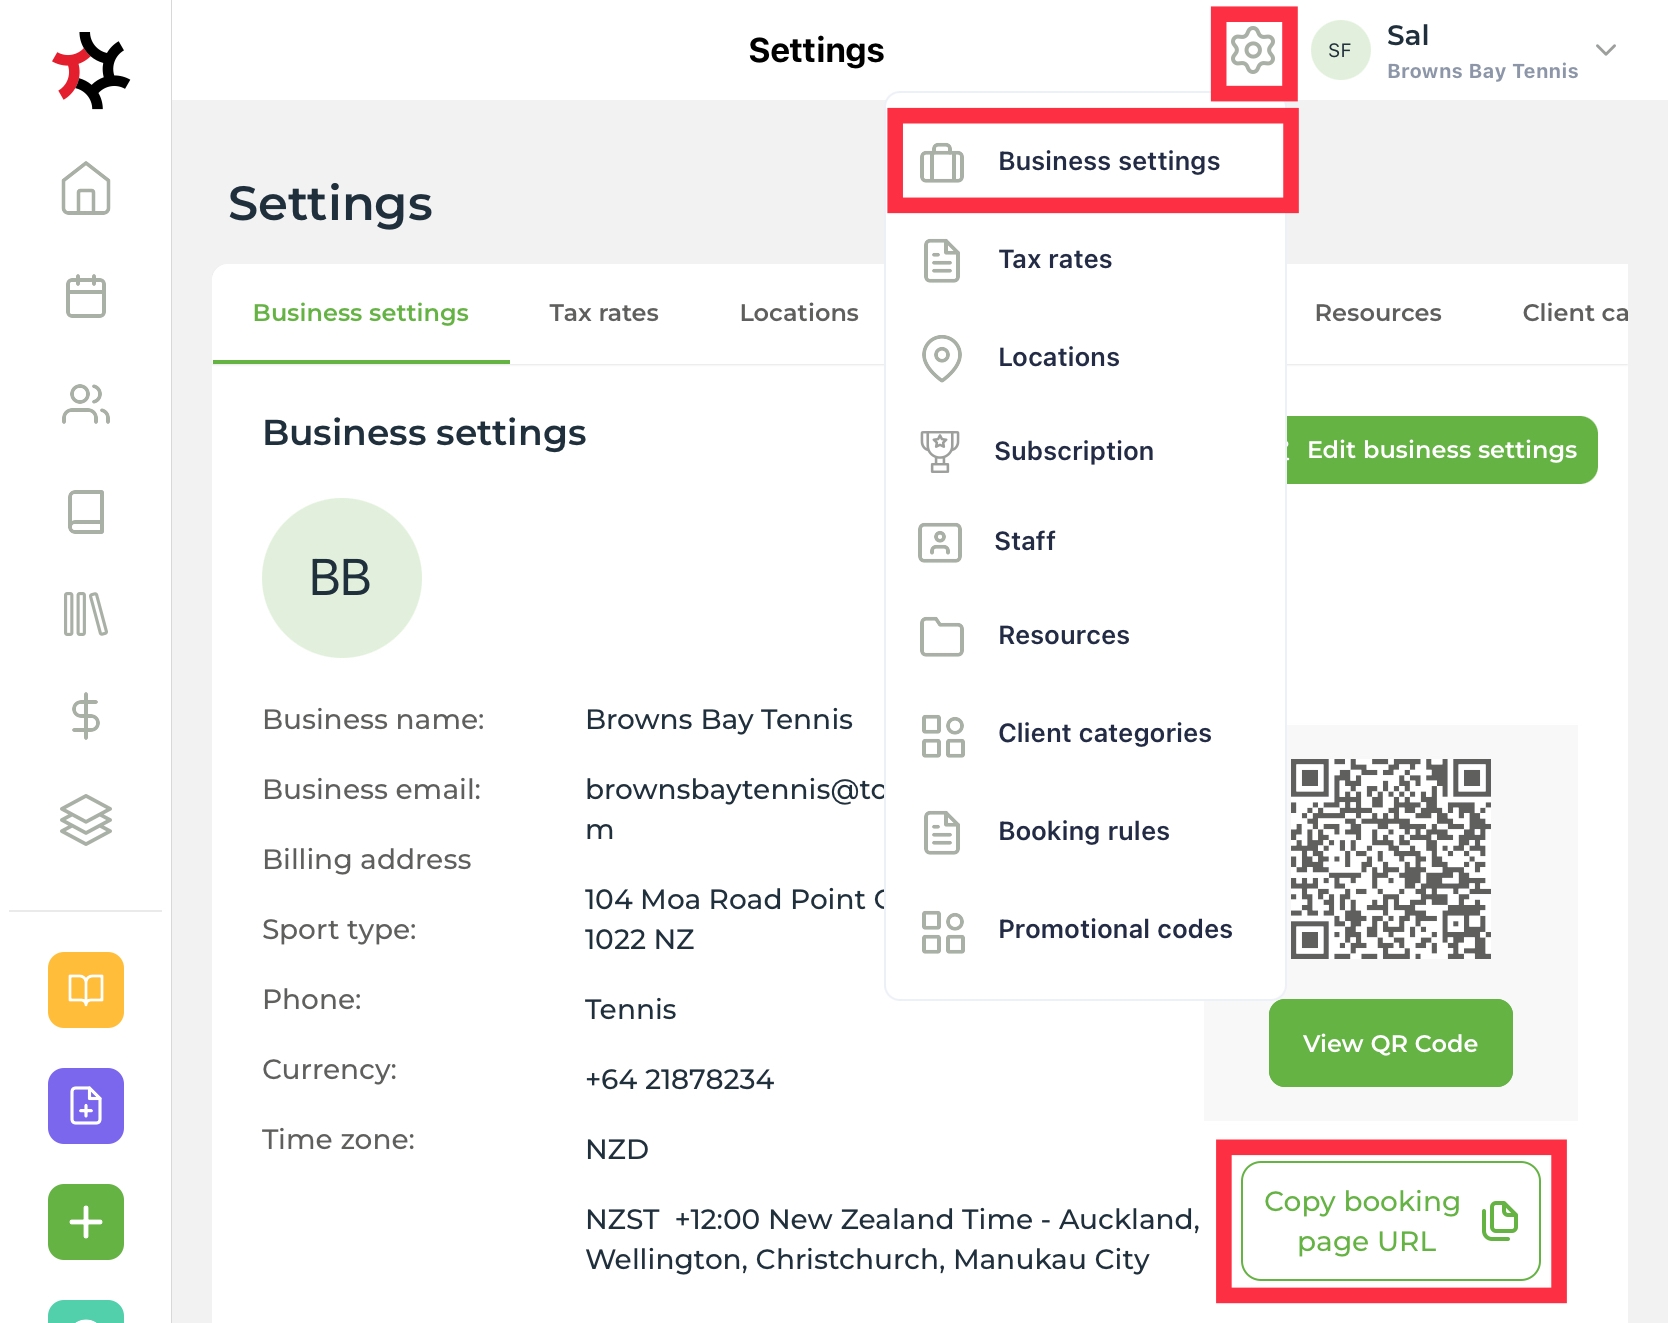Click the dollar sign payments icon
The height and width of the screenshot is (1323, 1668).
86,716
